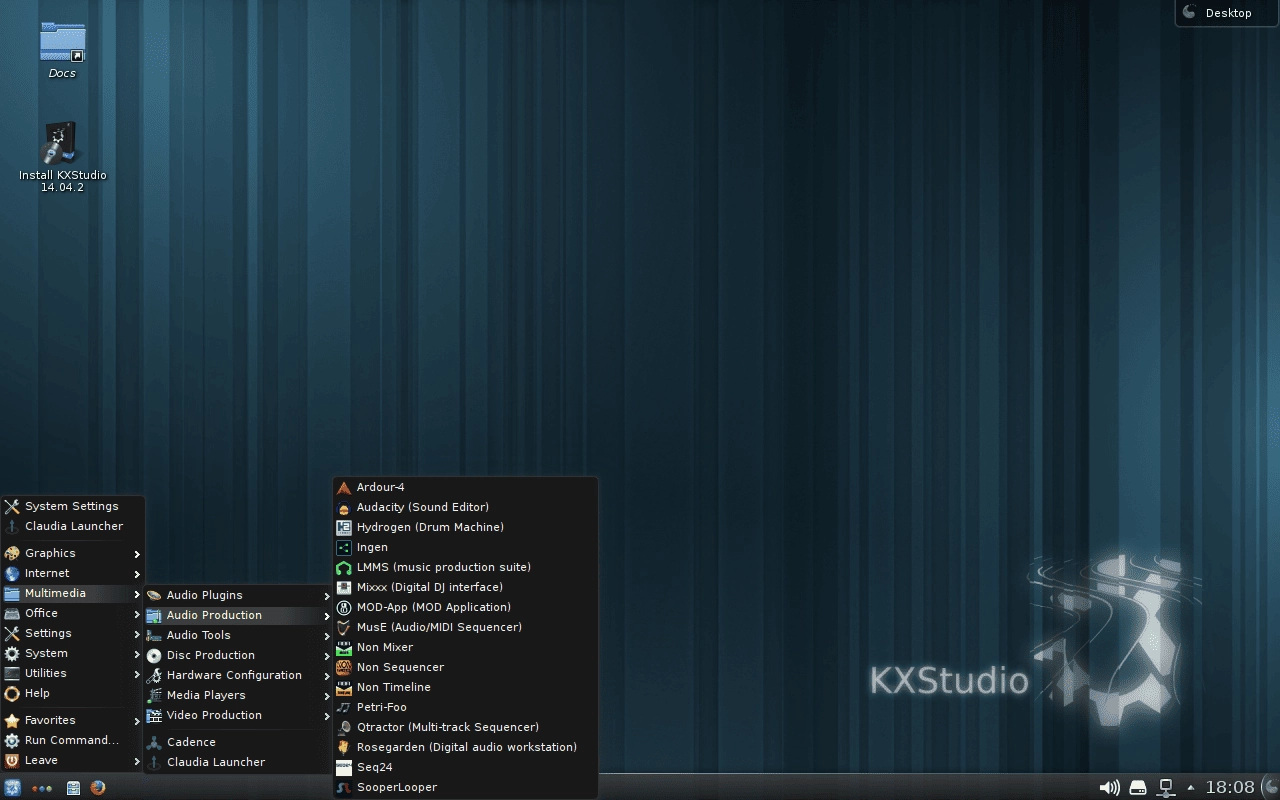Viewport: 1280px width, 800px height.
Task: Expand the Graphics submenu arrow
Action: [137, 554]
